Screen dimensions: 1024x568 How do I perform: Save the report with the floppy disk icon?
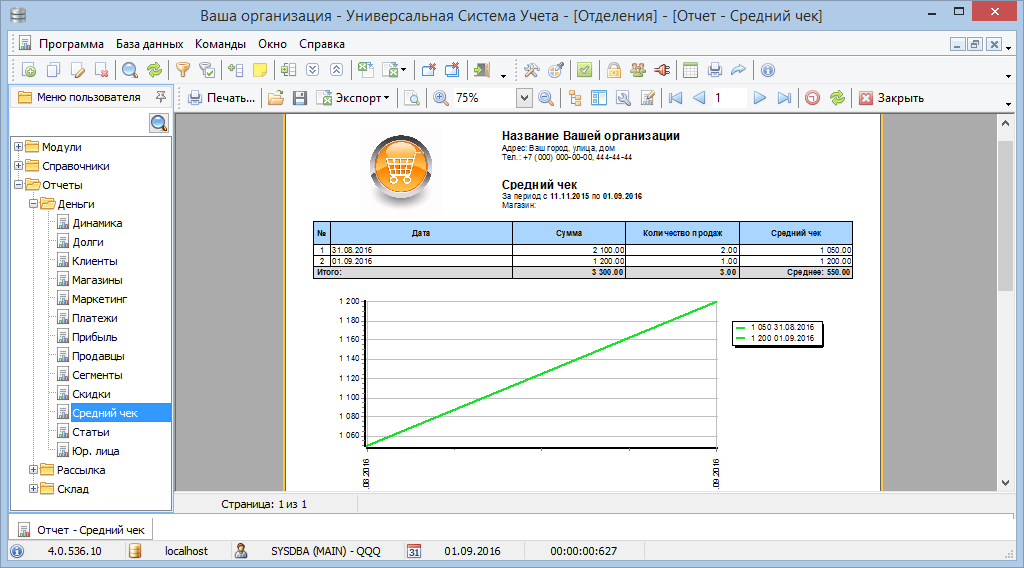[299, 98]
